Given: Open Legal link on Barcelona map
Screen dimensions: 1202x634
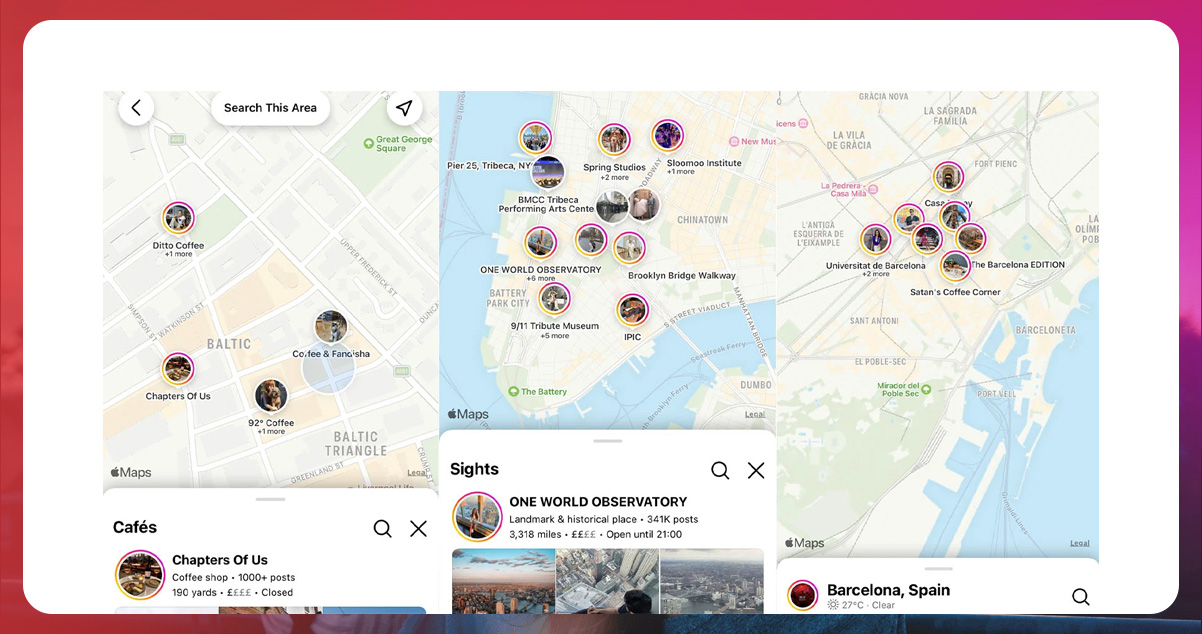Looking at the screenshot, I should [1080, 543].
